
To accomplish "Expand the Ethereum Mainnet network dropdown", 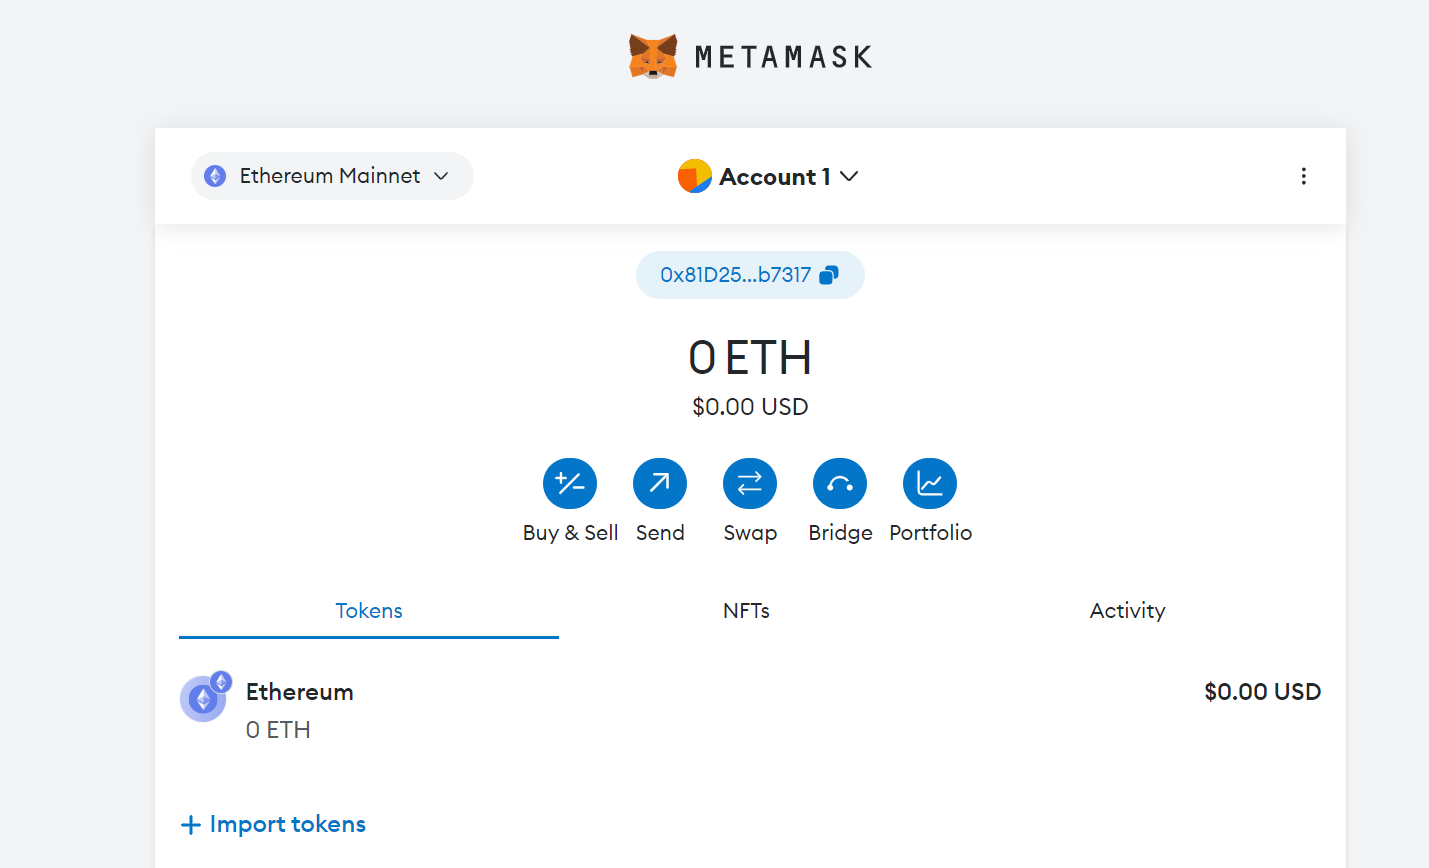I will point(332,176).
